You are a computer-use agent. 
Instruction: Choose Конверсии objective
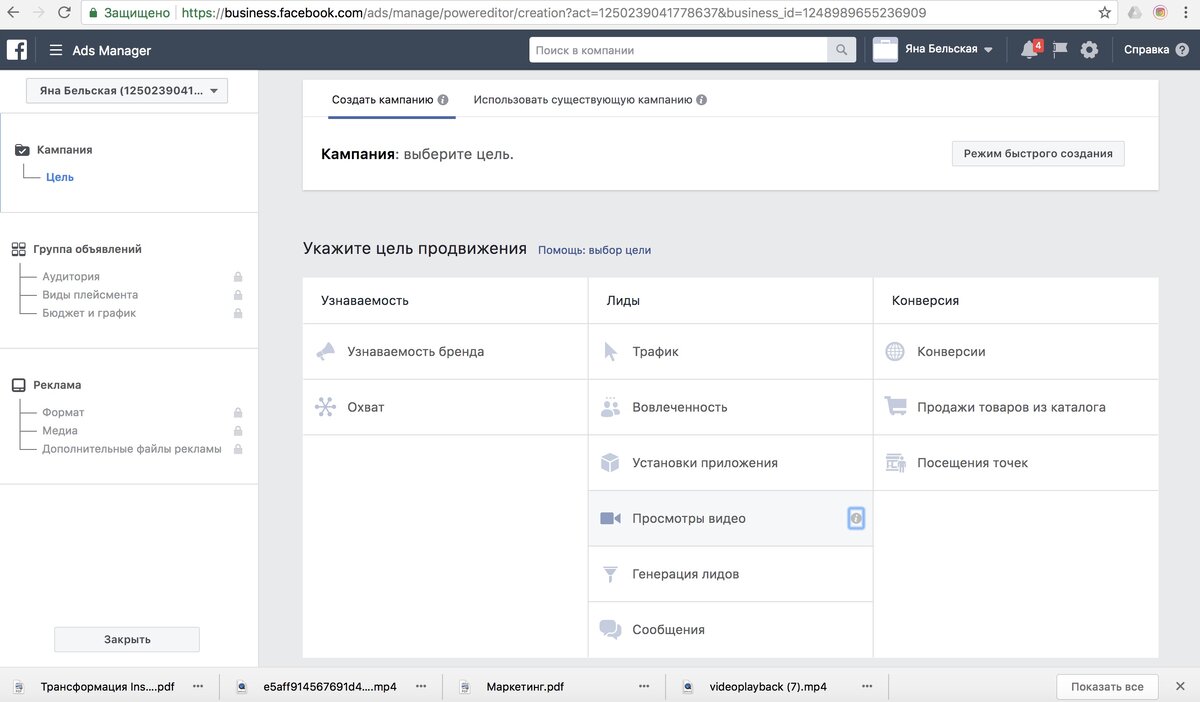(x=1016, y=352)
